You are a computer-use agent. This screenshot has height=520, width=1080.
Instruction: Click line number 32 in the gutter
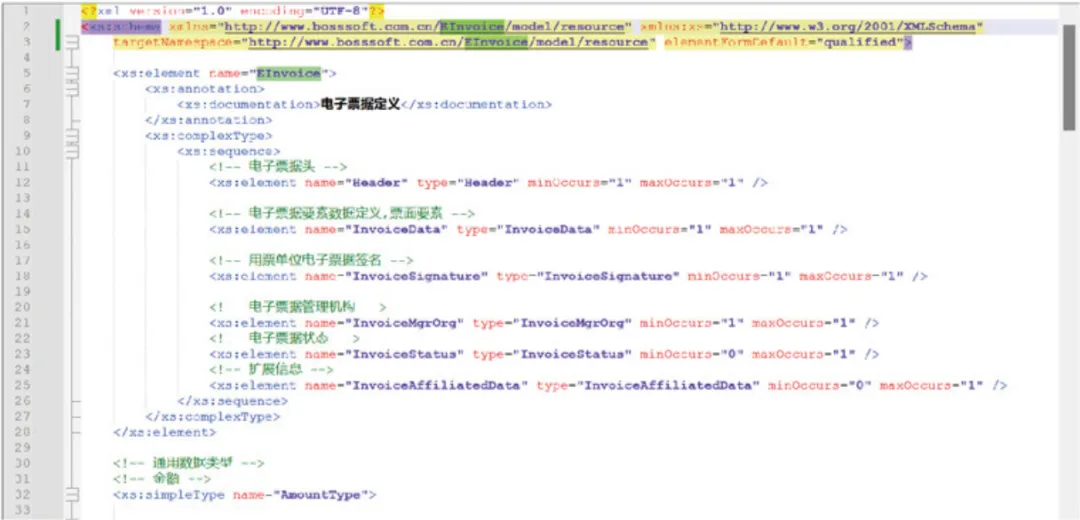24,494
